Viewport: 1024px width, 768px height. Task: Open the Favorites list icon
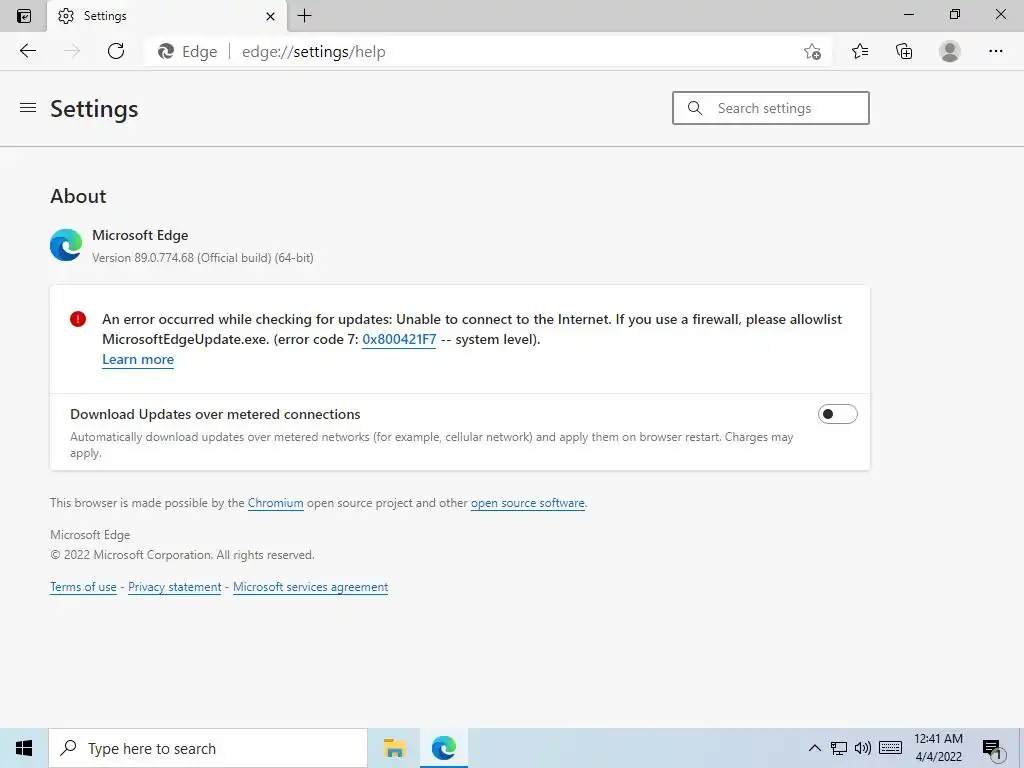tap(860, 51)
